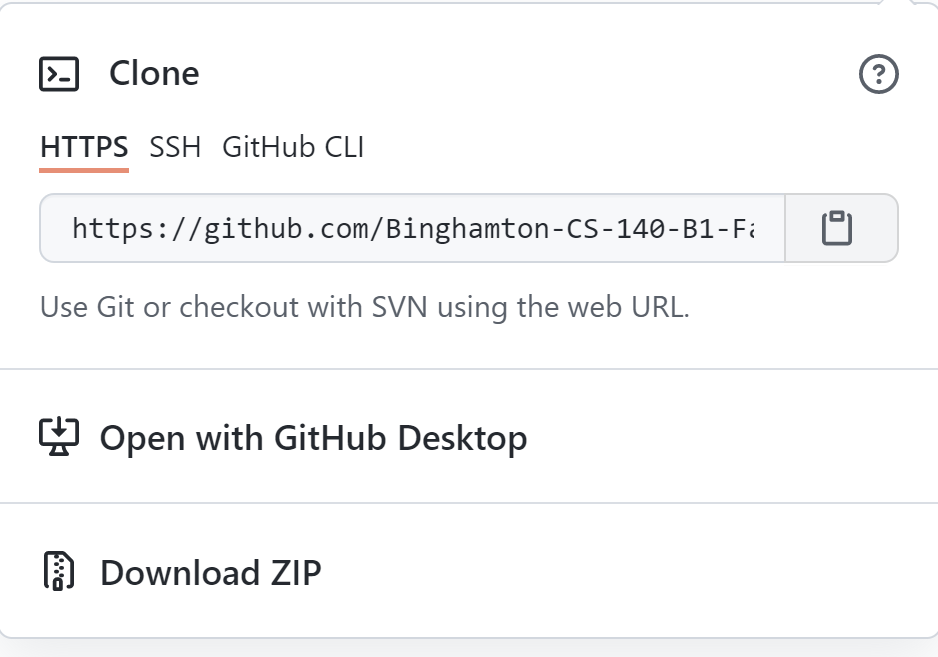Image resolution: width=938 pixels, height=657 pixels.
Task: Select the HTTPS clone tab
Action: tap(84, 148)
